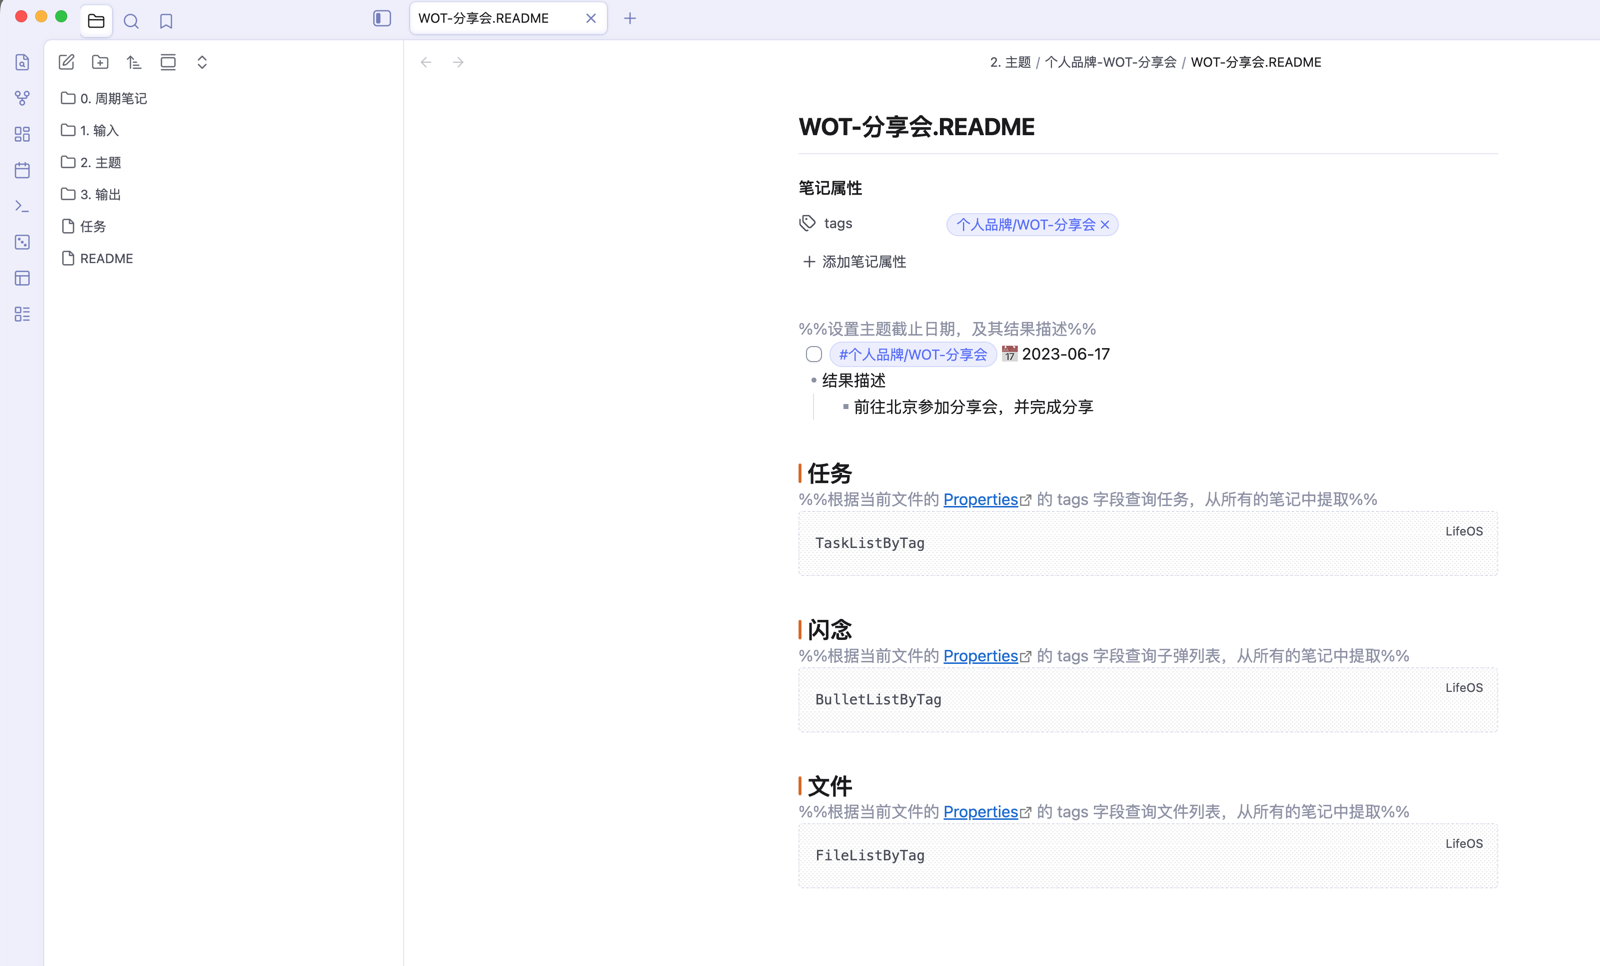Create a new folder
This screenshot has height=966, width=1600.
click(x=100, y=62)
